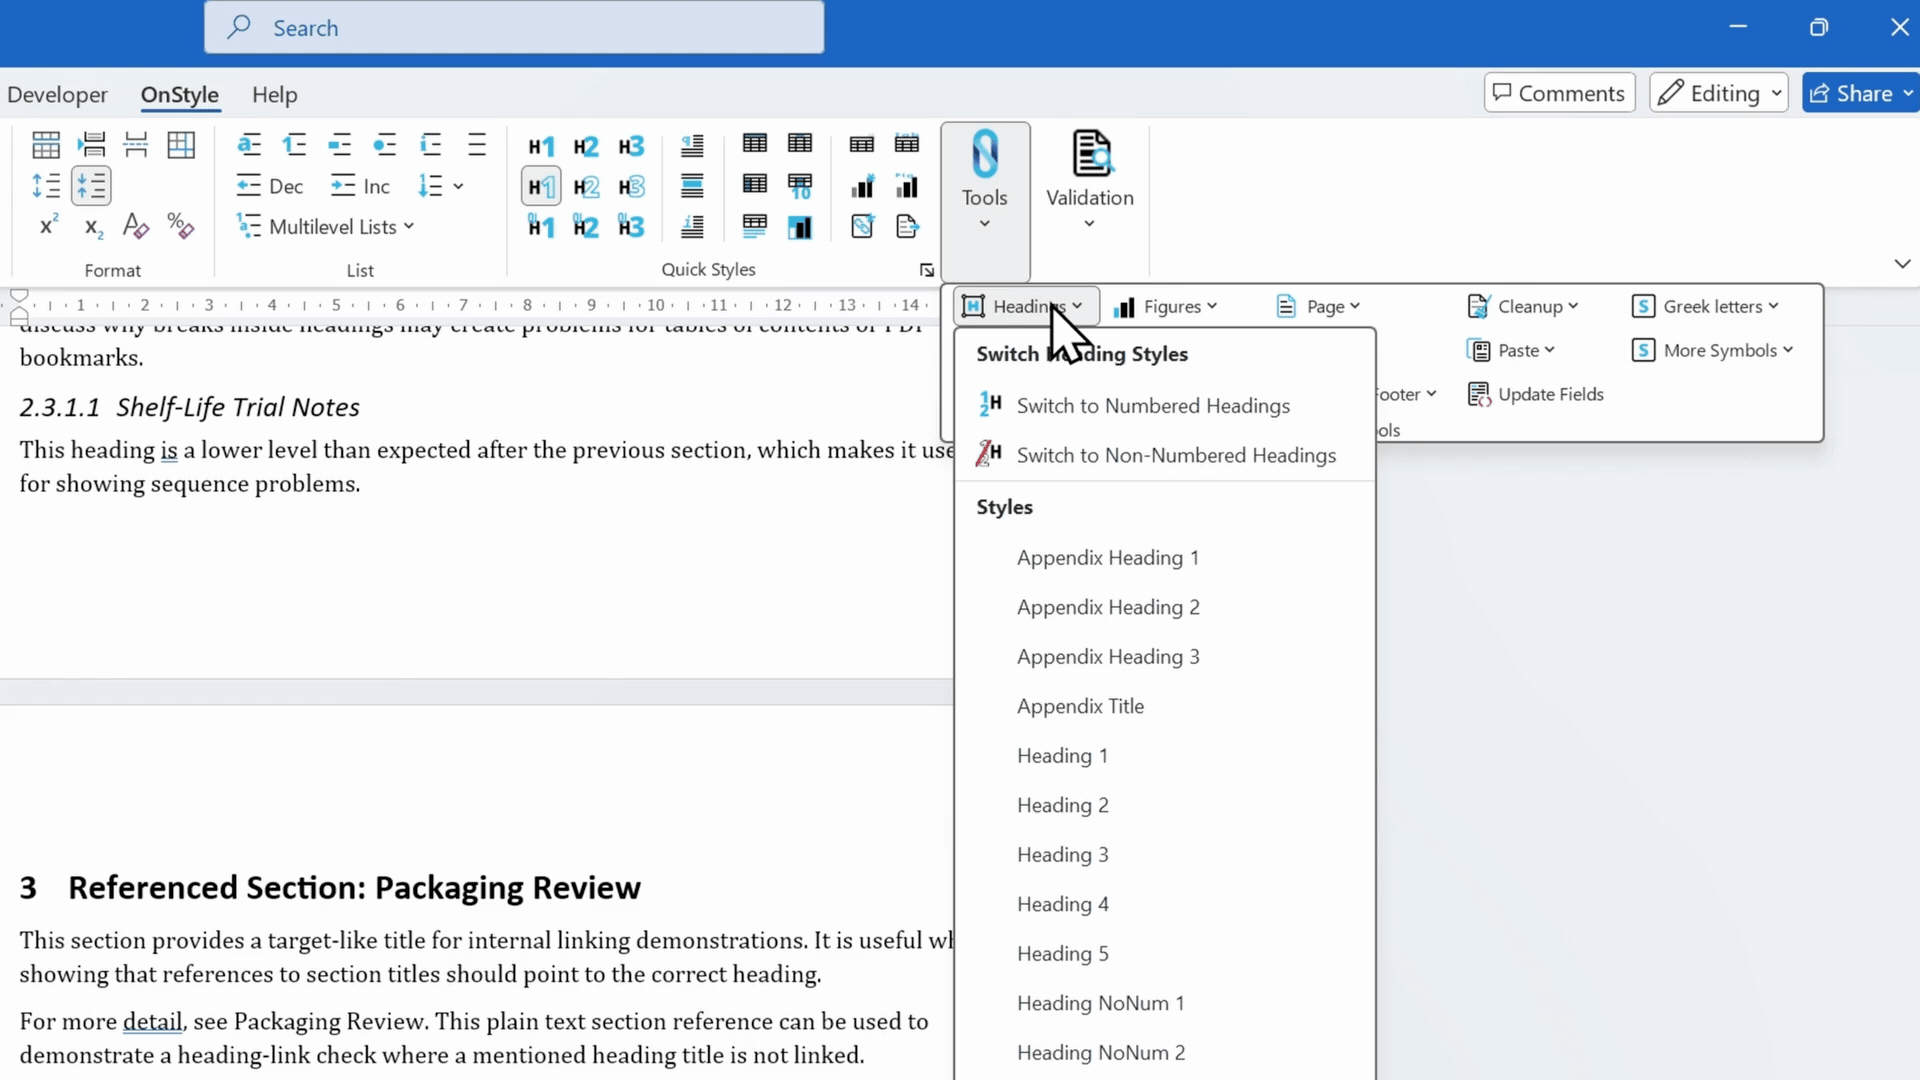Click the line spacing icon in Format group
Viewport: 1920px width, 1080px height.
[x=46, y=186]
